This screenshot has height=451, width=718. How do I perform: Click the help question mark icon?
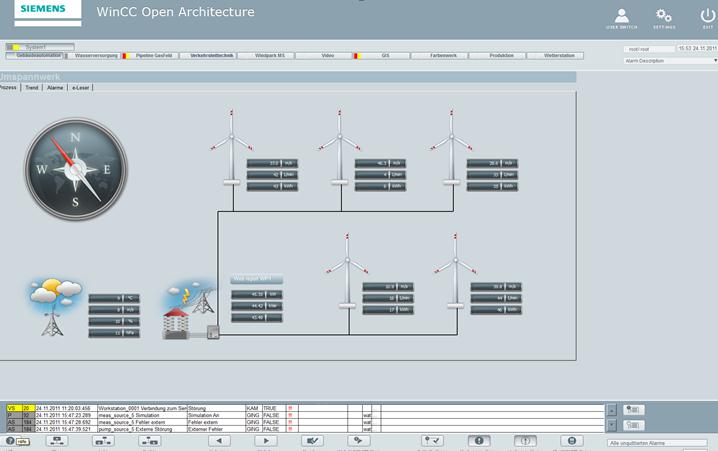[10, 441]
